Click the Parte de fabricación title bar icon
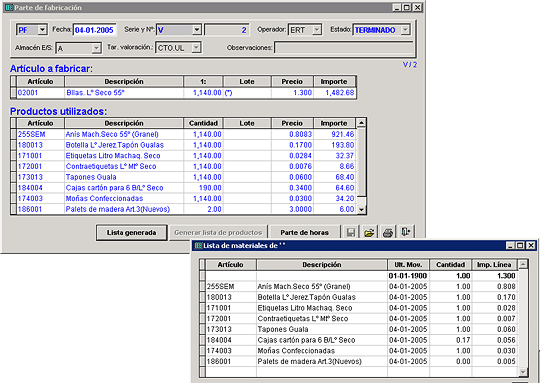 click(x=9, y=7)
